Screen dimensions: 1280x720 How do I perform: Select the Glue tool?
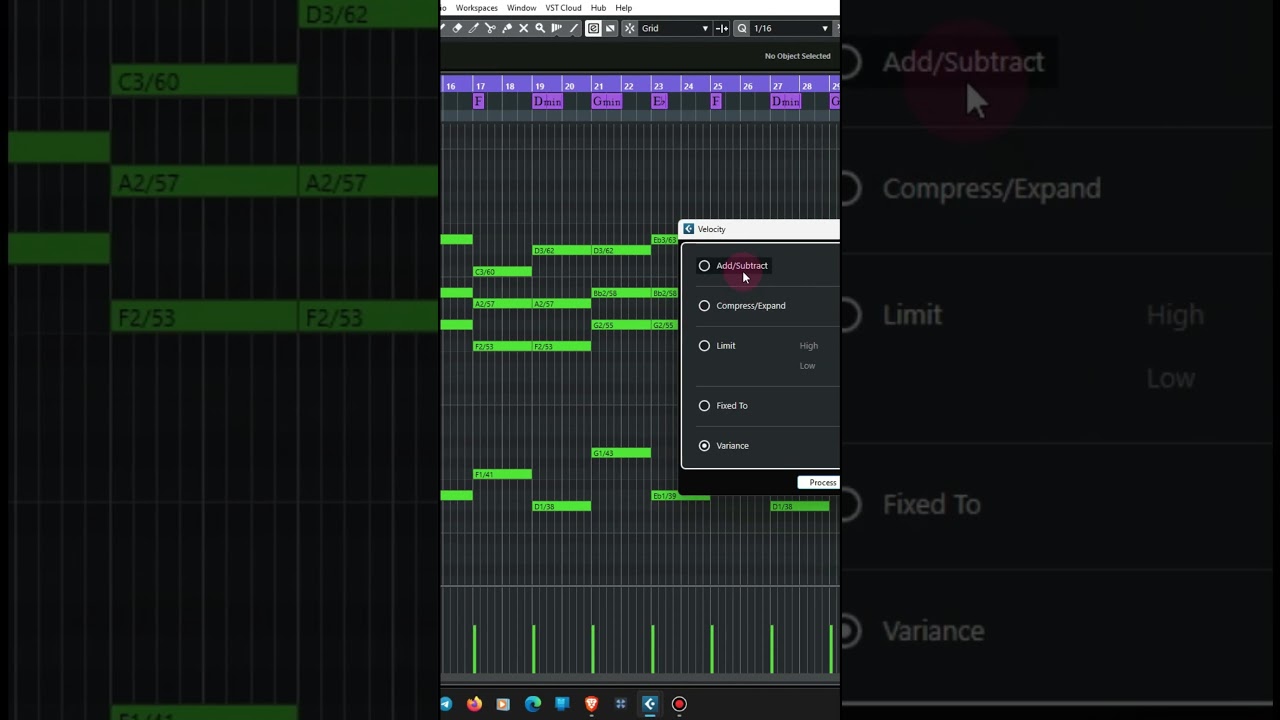pyautogui.click(x=507, y=28)
